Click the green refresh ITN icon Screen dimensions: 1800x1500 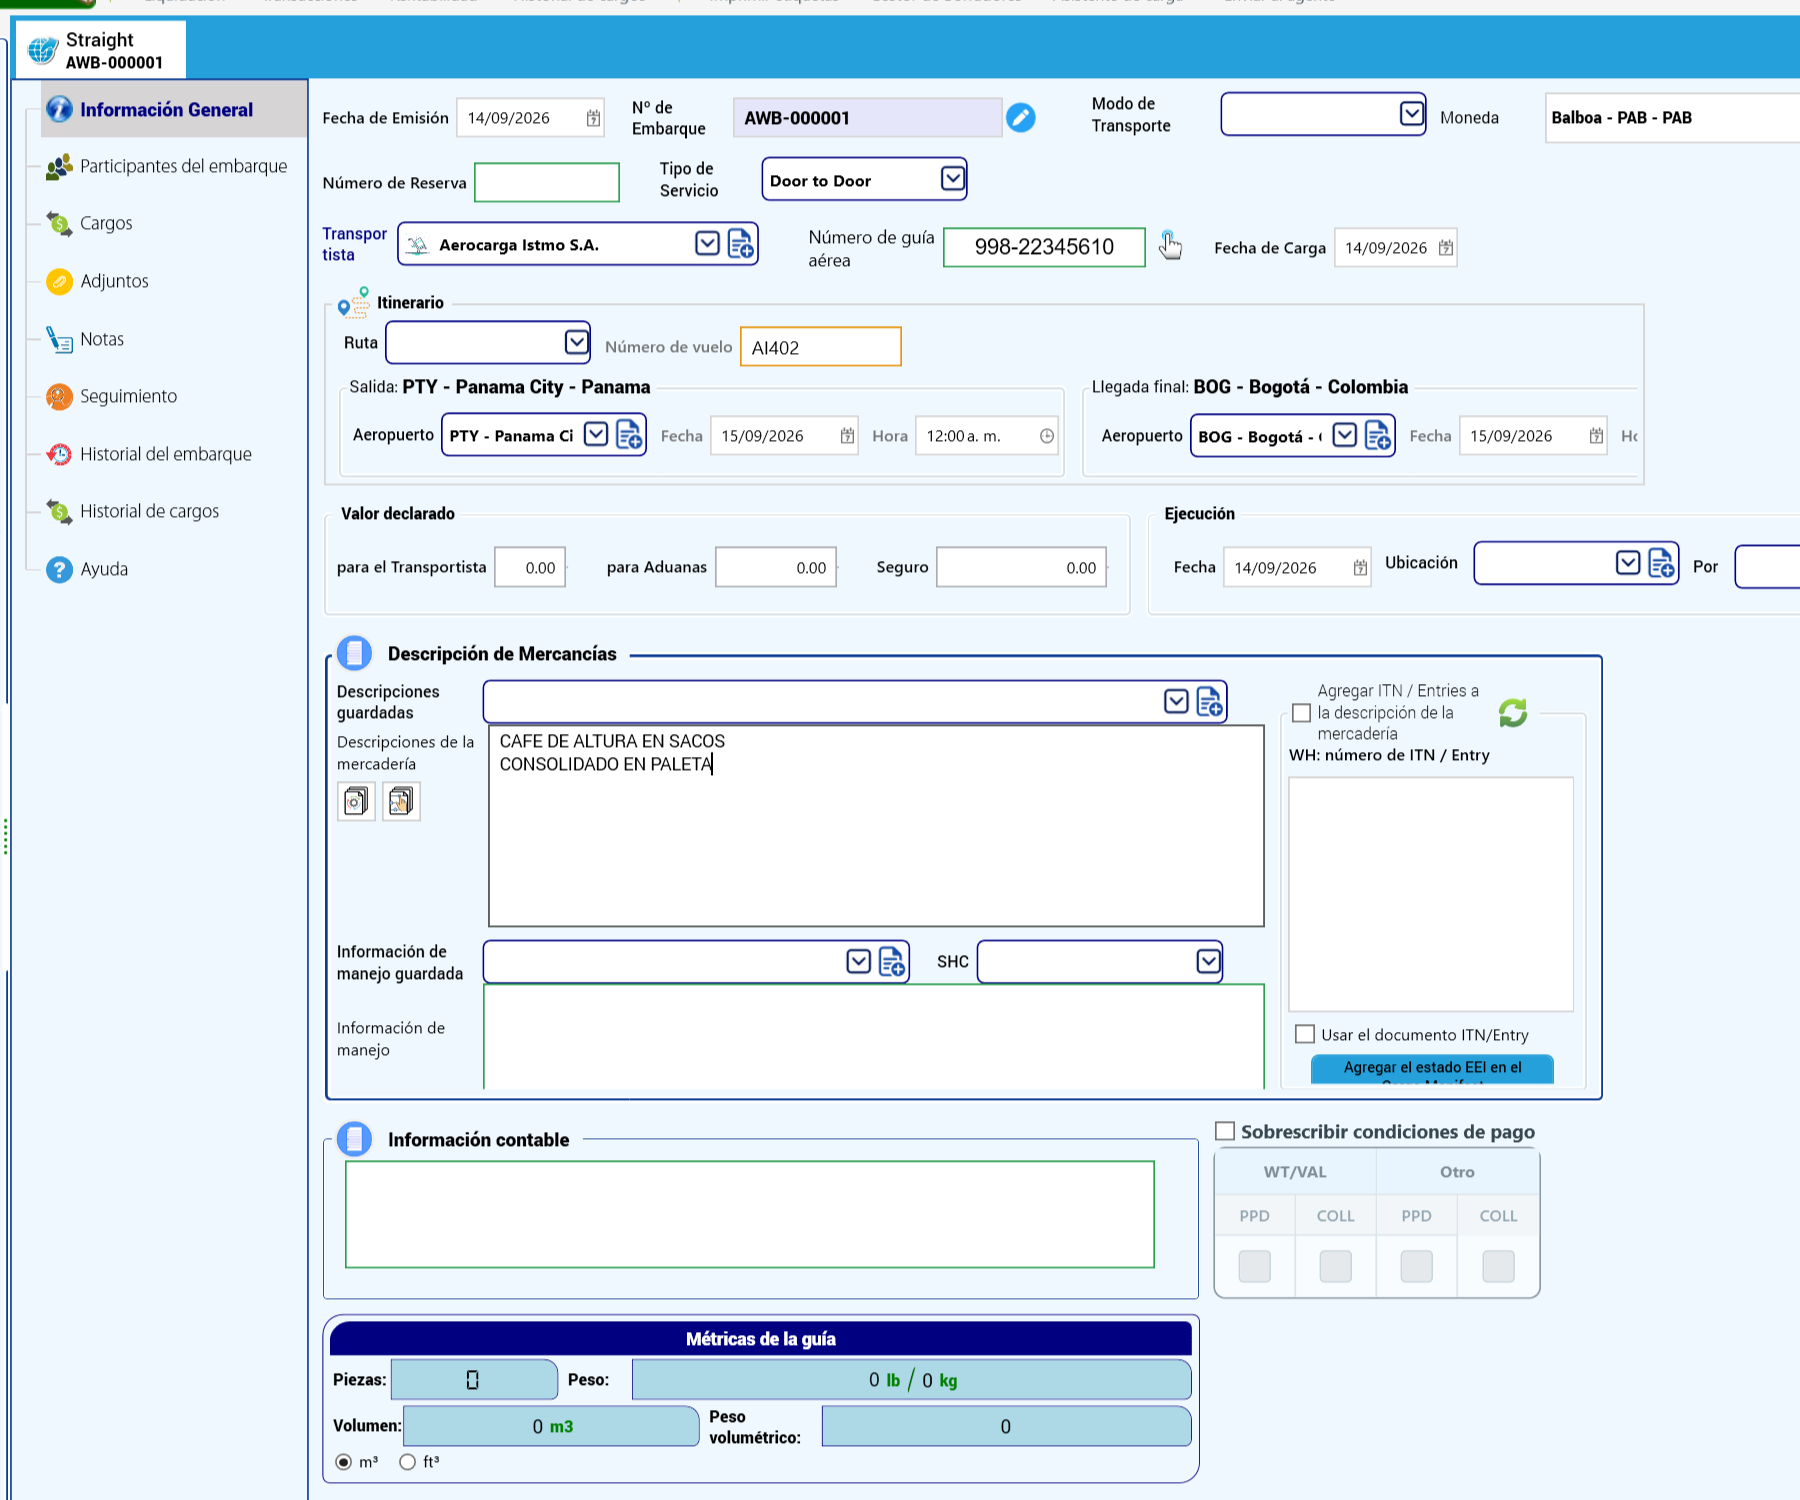pos(1513,712)
